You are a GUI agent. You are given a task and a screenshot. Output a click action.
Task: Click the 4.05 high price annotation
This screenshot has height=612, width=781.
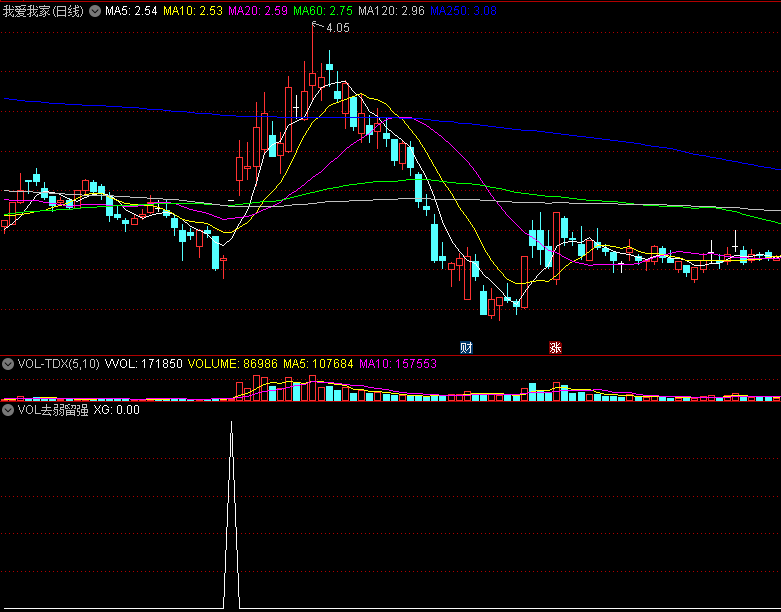(338, 28)
